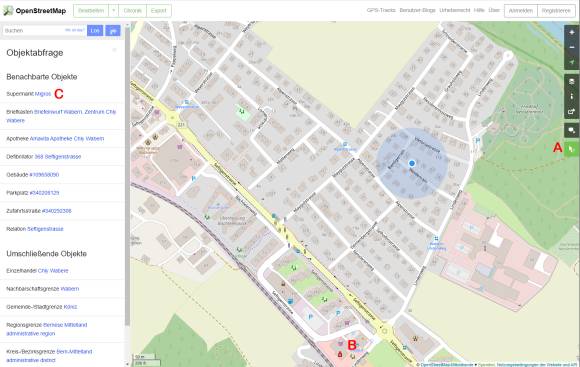Open the map layers icon
Image resolution: width=580 pixels, height=367 pixels.
tap(571, 81)
